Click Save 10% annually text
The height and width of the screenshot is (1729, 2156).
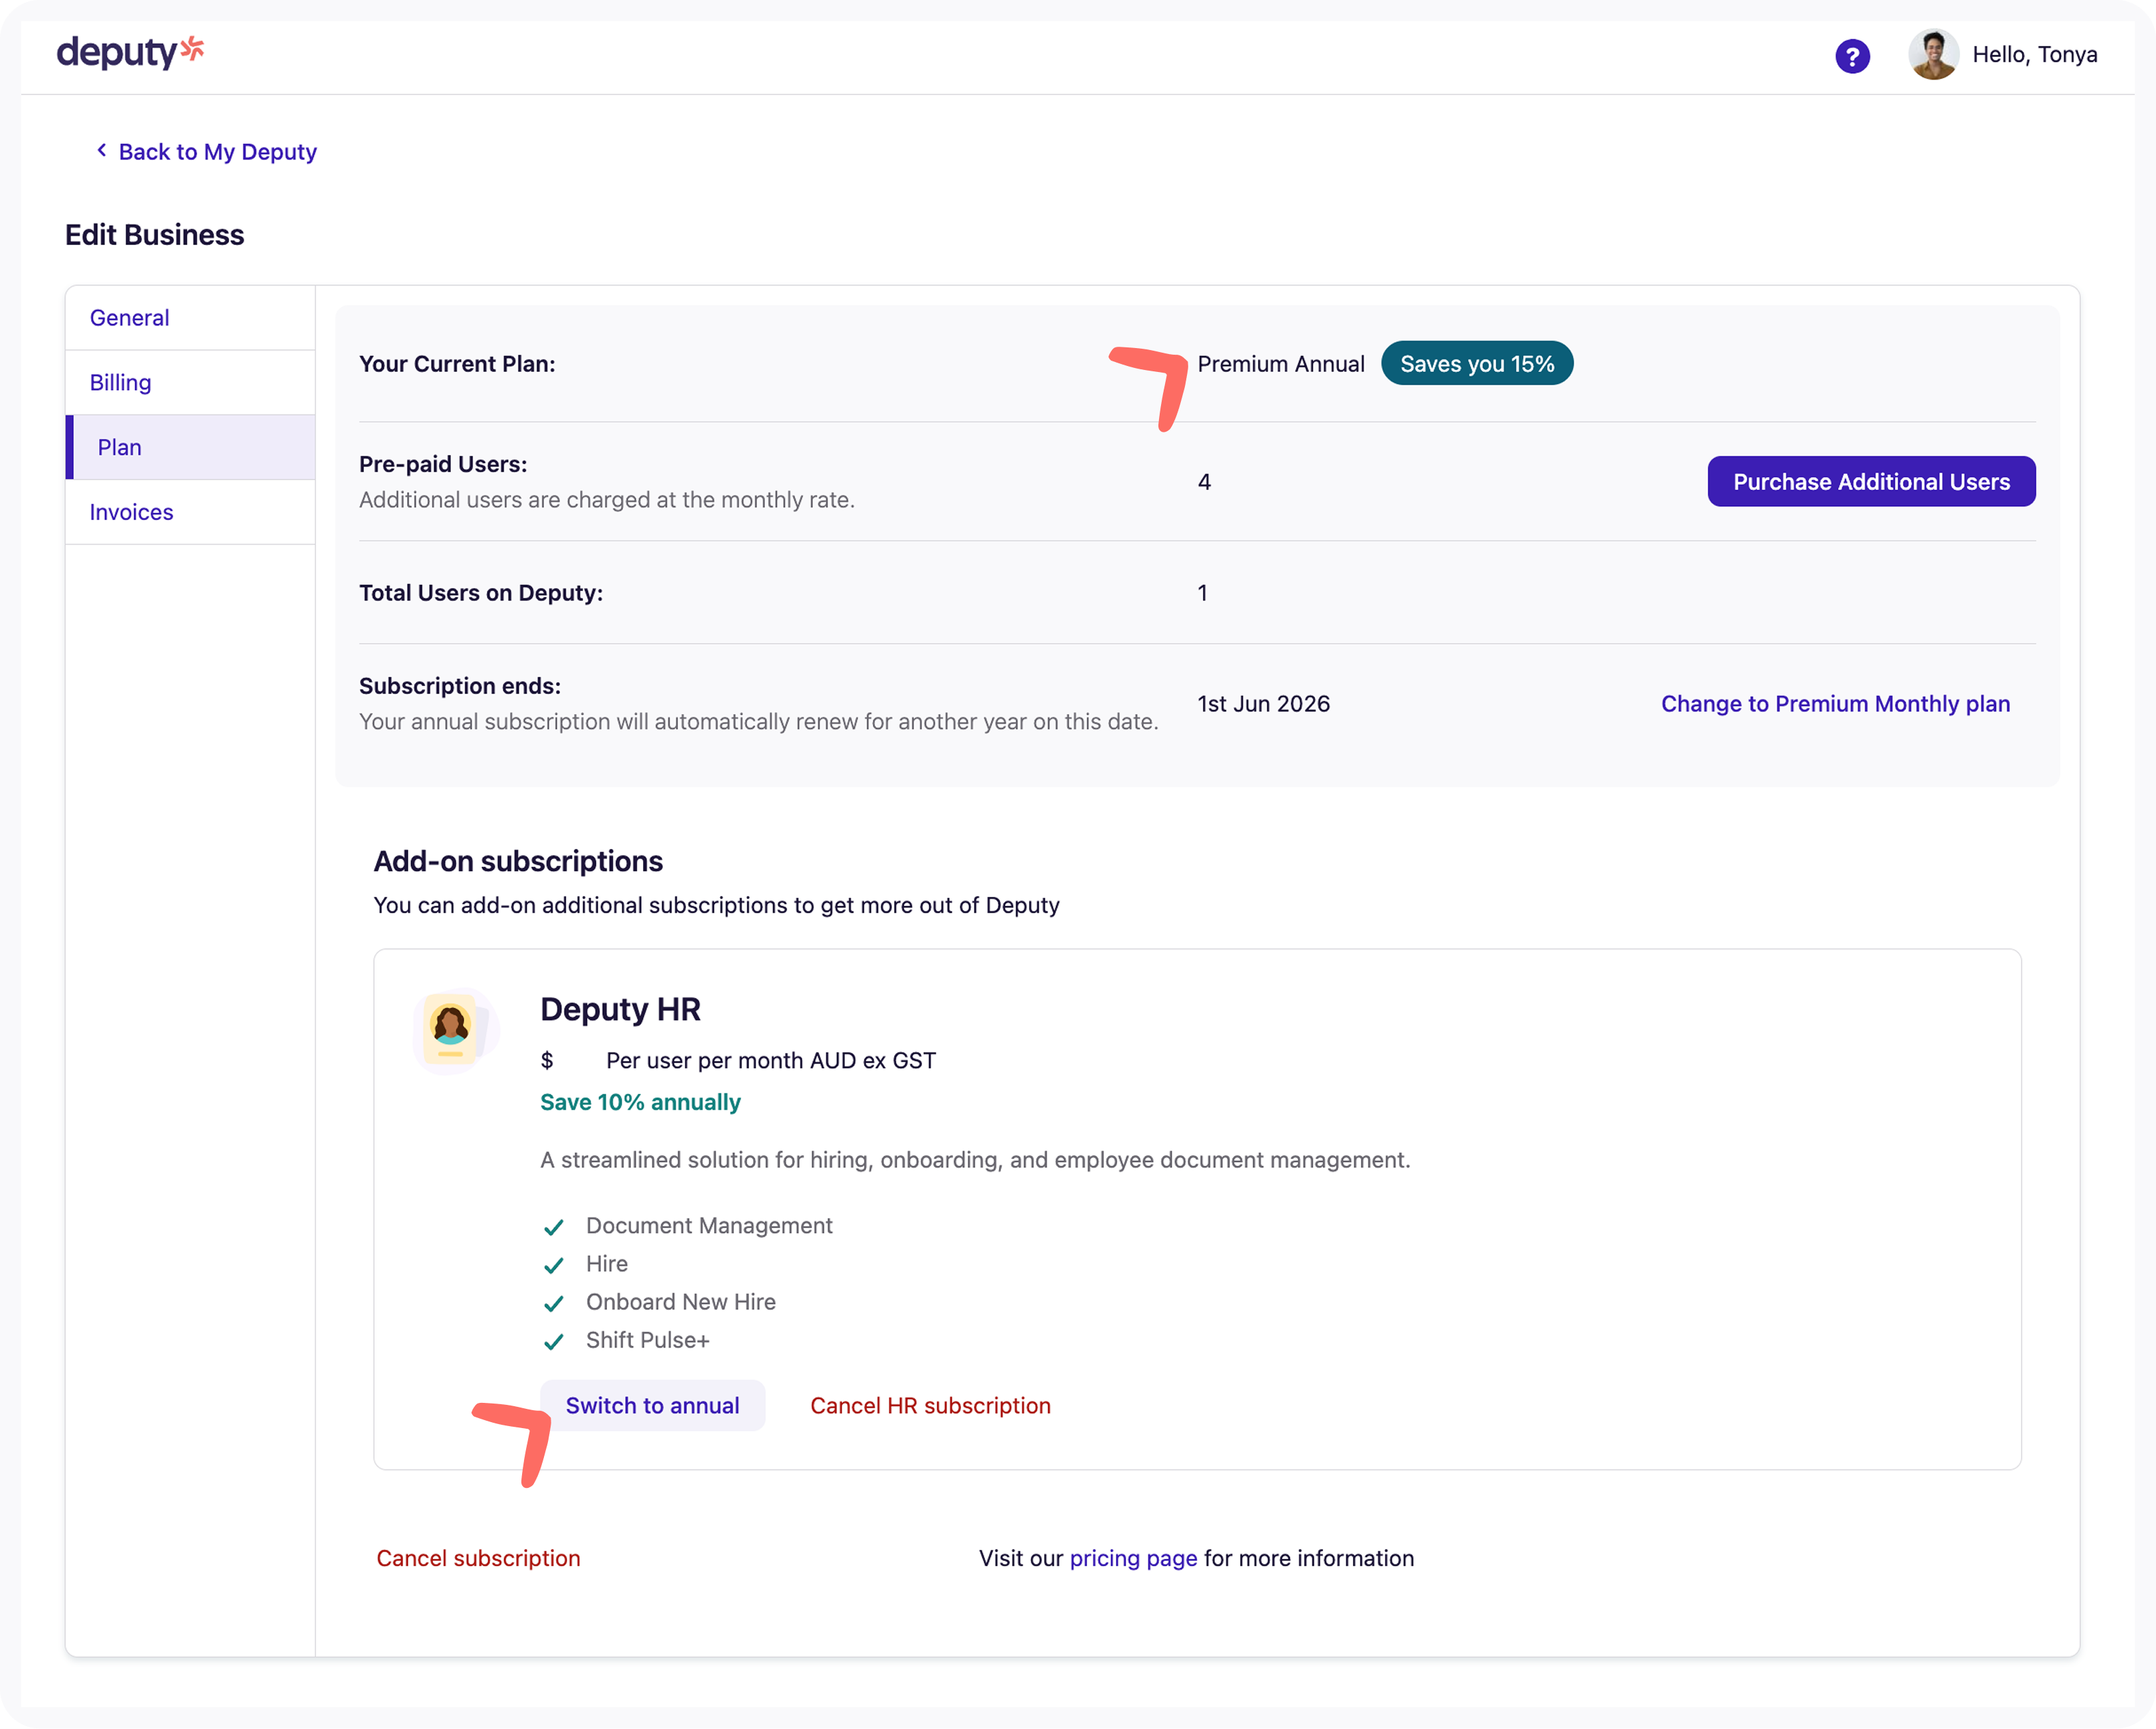pos(640,1102)
